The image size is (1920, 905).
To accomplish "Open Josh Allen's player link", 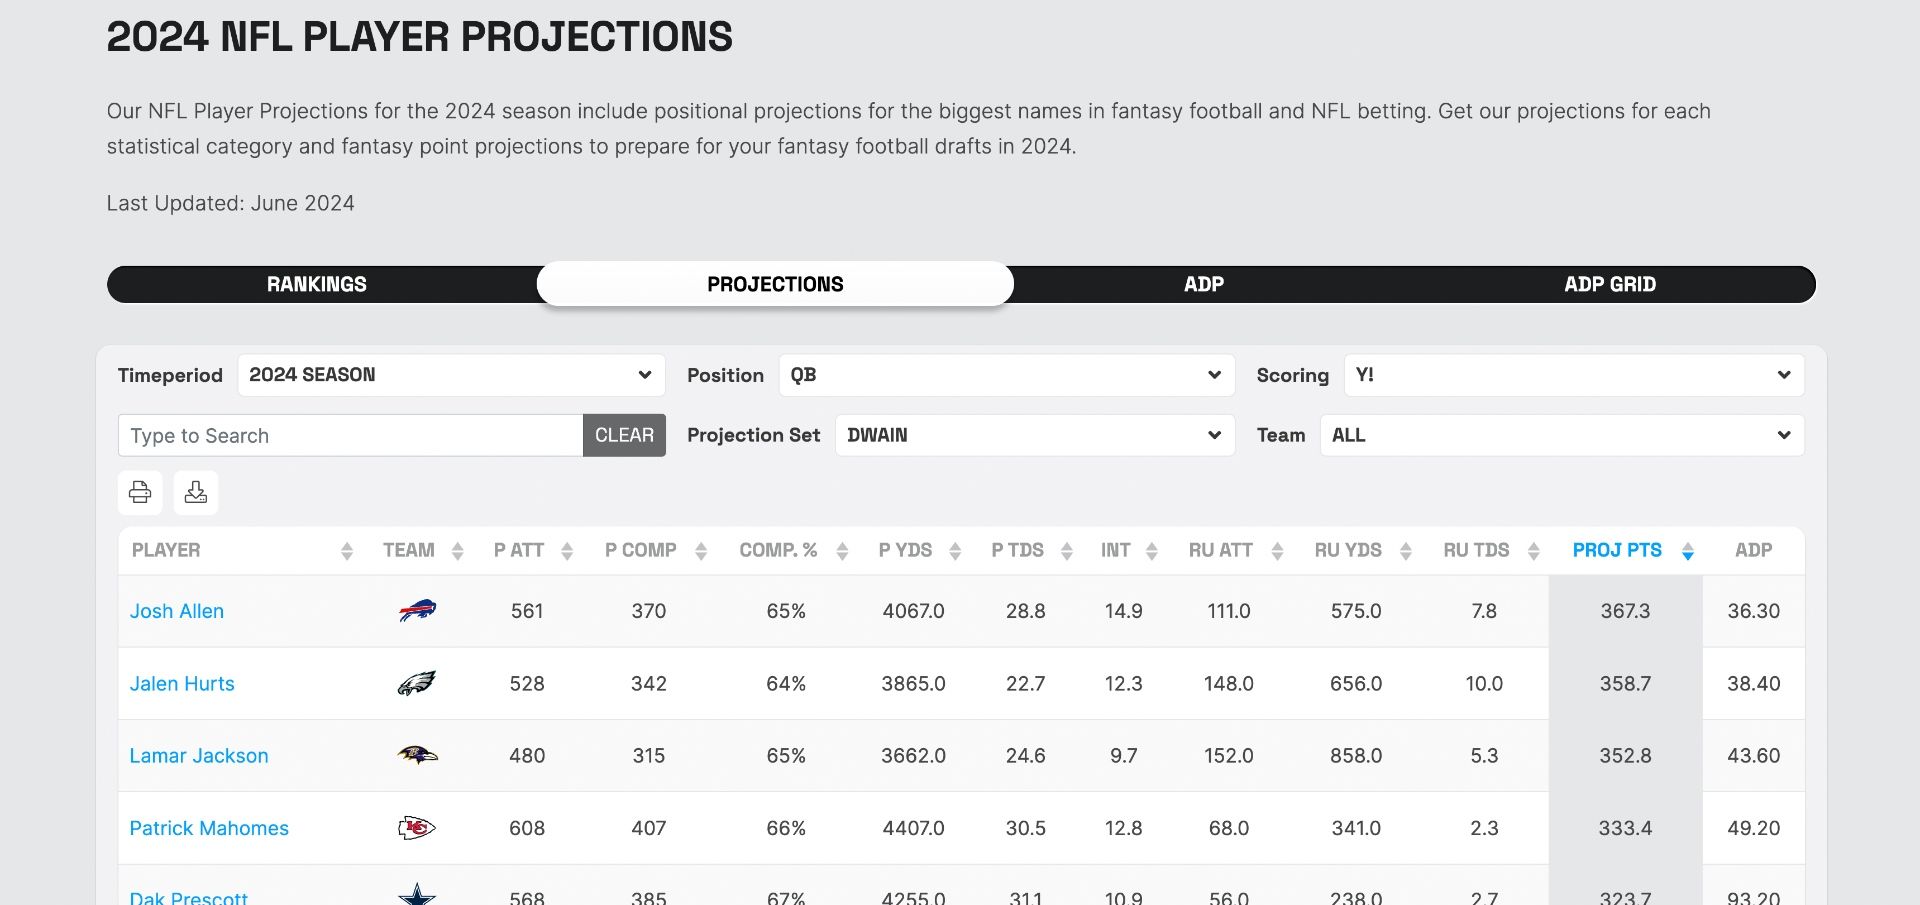I will [177, 611].
